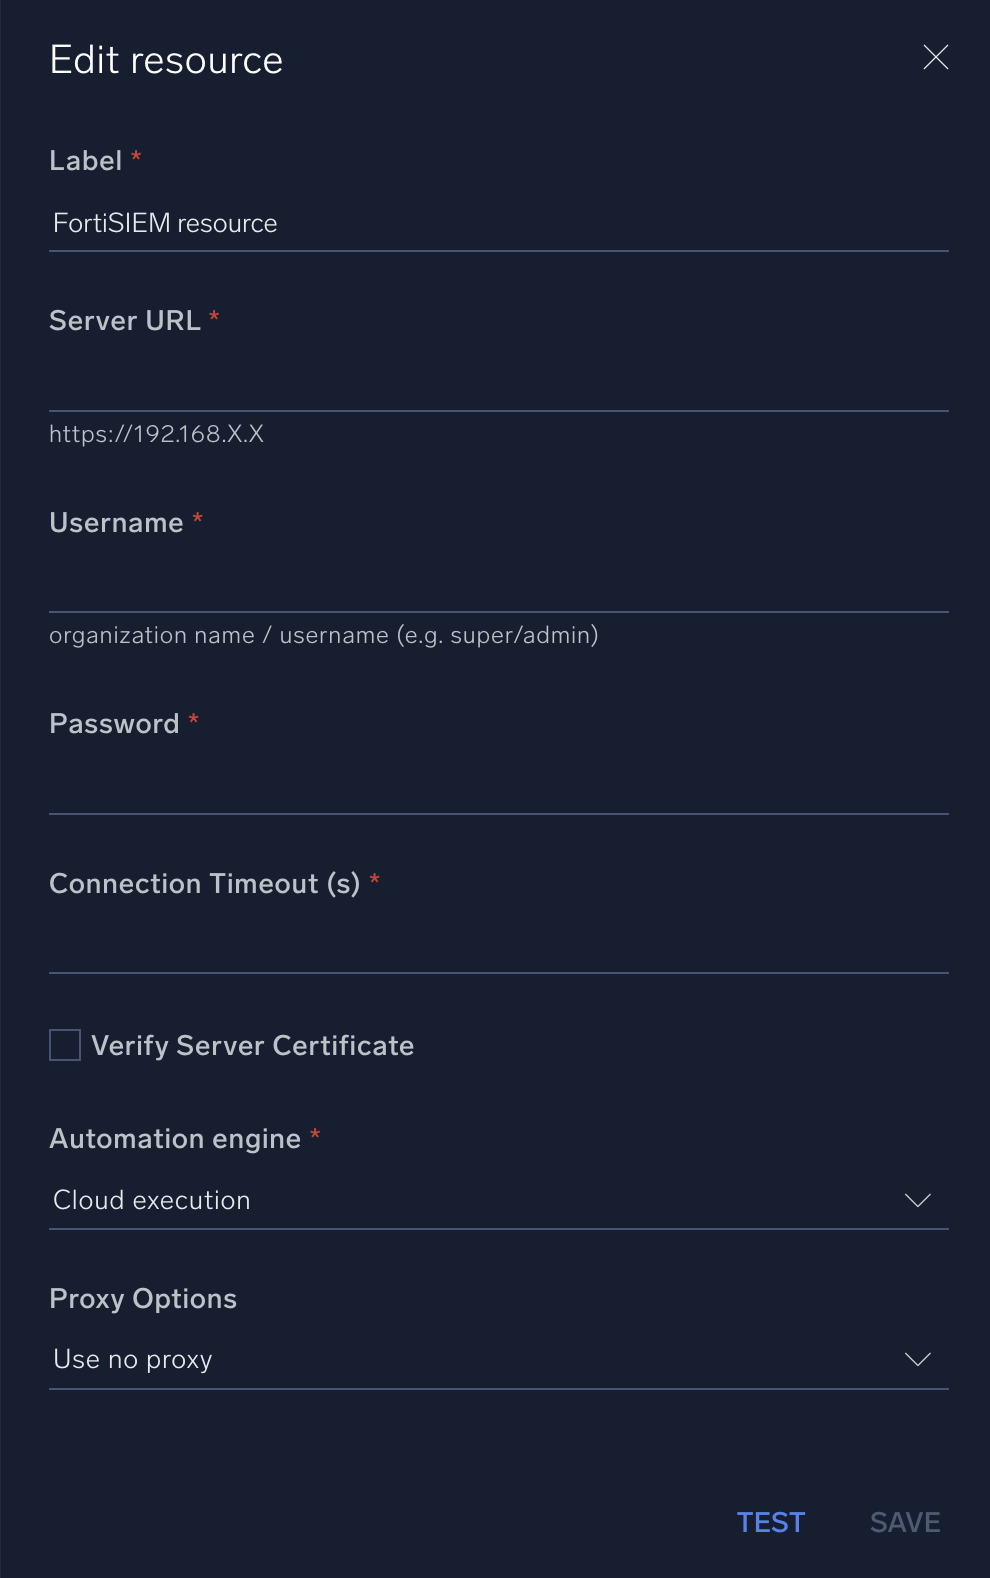Open the Cloud execution dropdown
The height and width of the screenshot is (1578, 990).
[478, 1200]
